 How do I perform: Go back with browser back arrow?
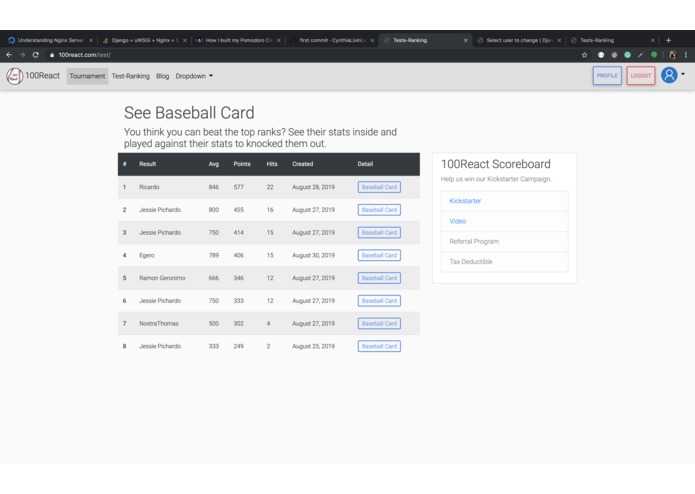(x=9, y=55)
